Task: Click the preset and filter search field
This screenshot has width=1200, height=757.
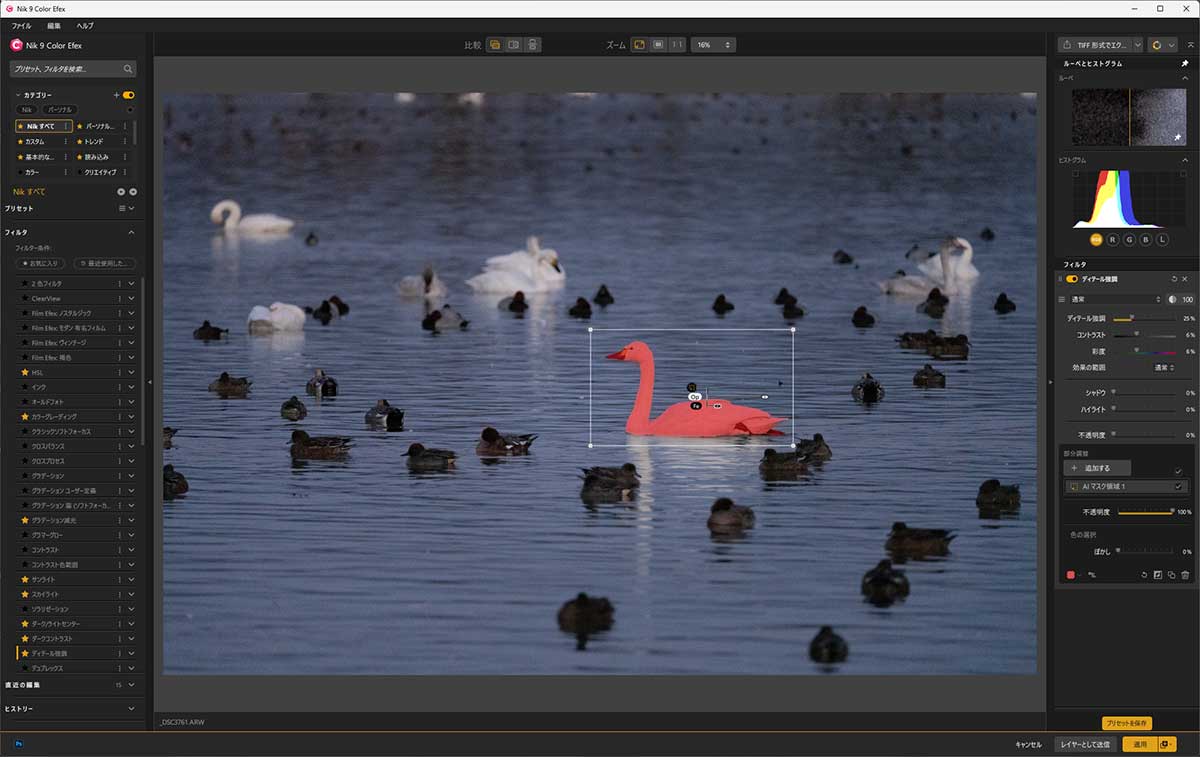Action: click(x=68, y=69)
